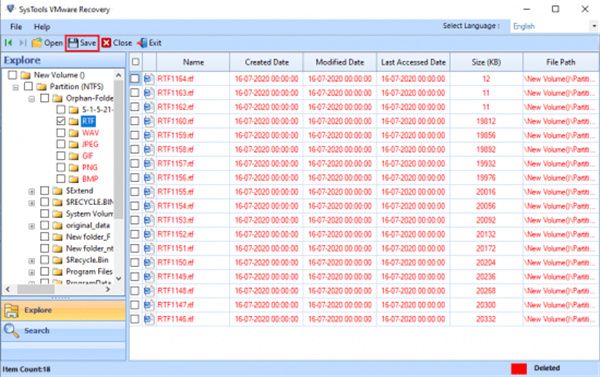Check the $RECYCLE.BIN folder checkbox
The width and height of the screenshot is (600, 377).
pos(45,202)
